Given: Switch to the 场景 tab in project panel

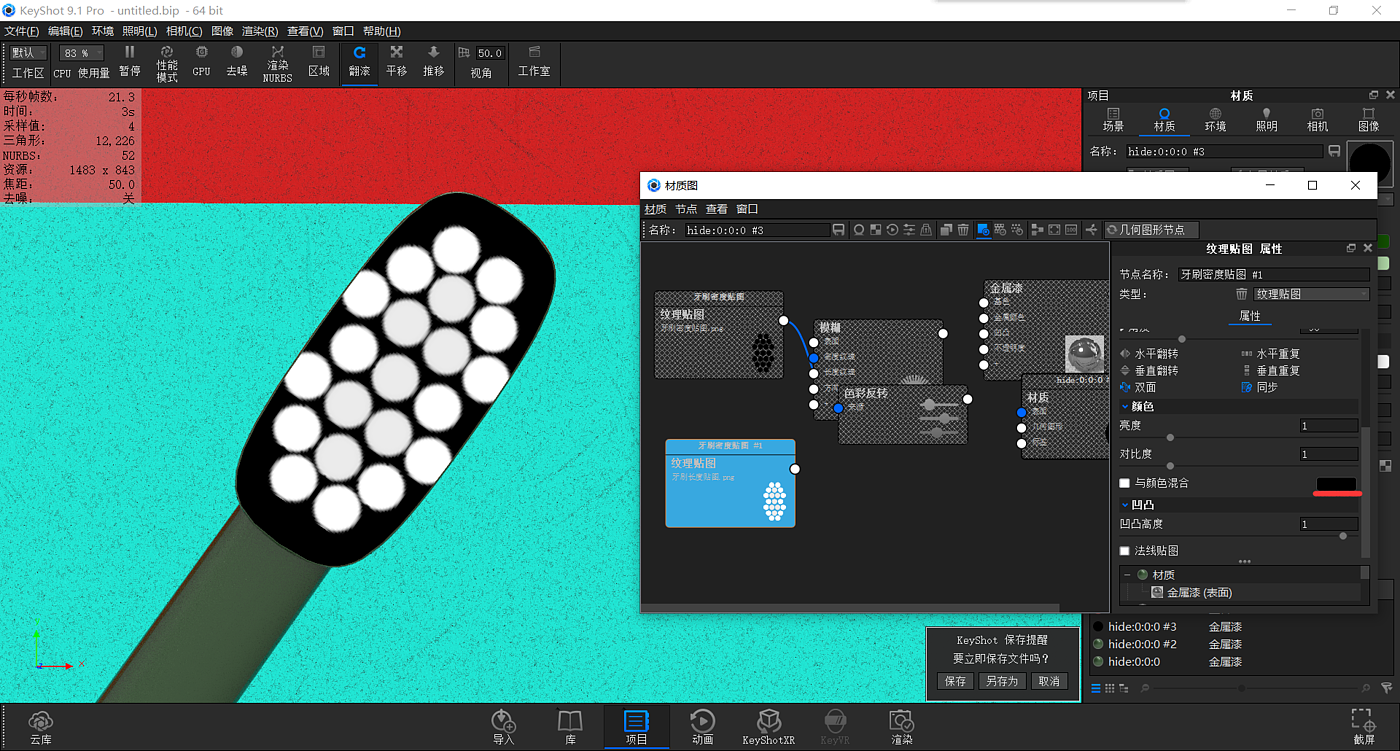Looking at the screenshot, I should (x=1113, y=120).
